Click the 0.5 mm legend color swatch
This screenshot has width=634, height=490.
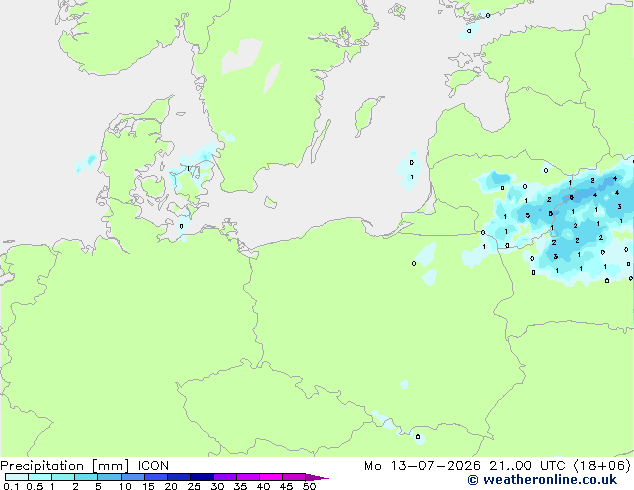click(40, 477)
